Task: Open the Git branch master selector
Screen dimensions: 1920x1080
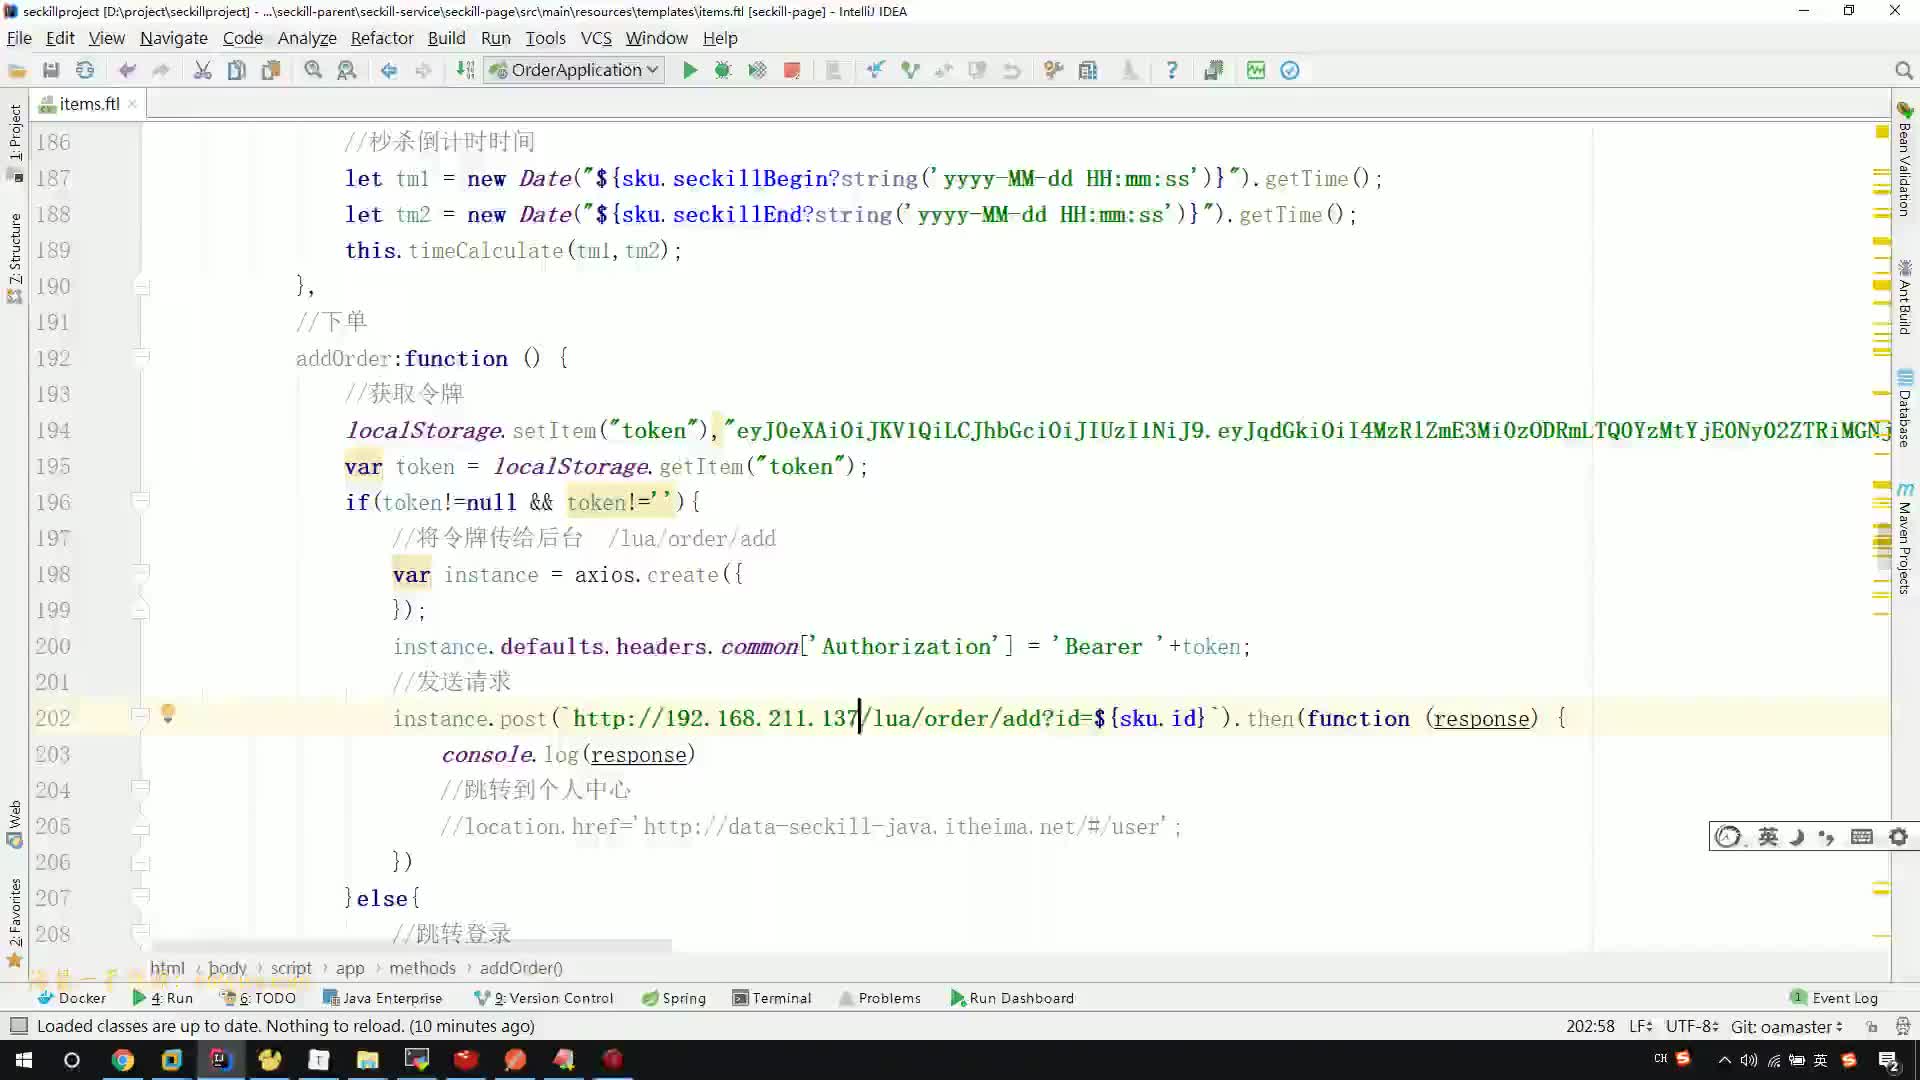Action: tap(1787, 1026)
